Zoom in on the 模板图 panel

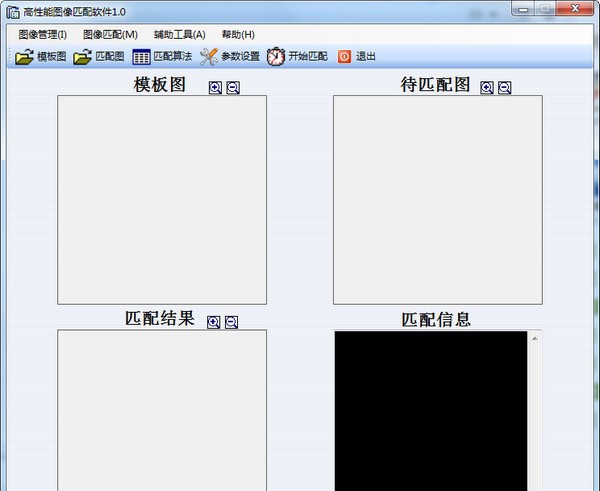215,88
